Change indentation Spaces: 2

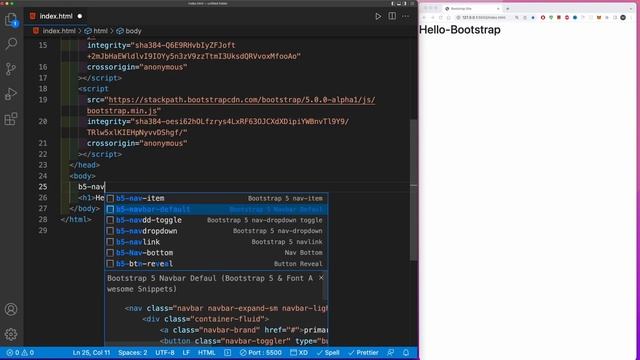133,353
